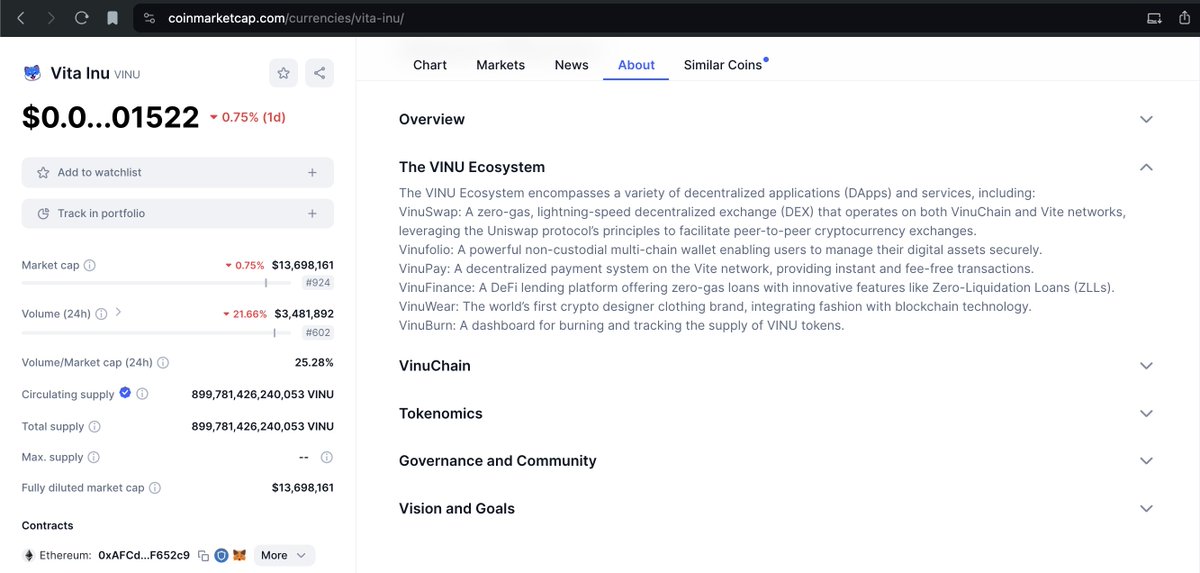Select the About tab

point(636,65)
